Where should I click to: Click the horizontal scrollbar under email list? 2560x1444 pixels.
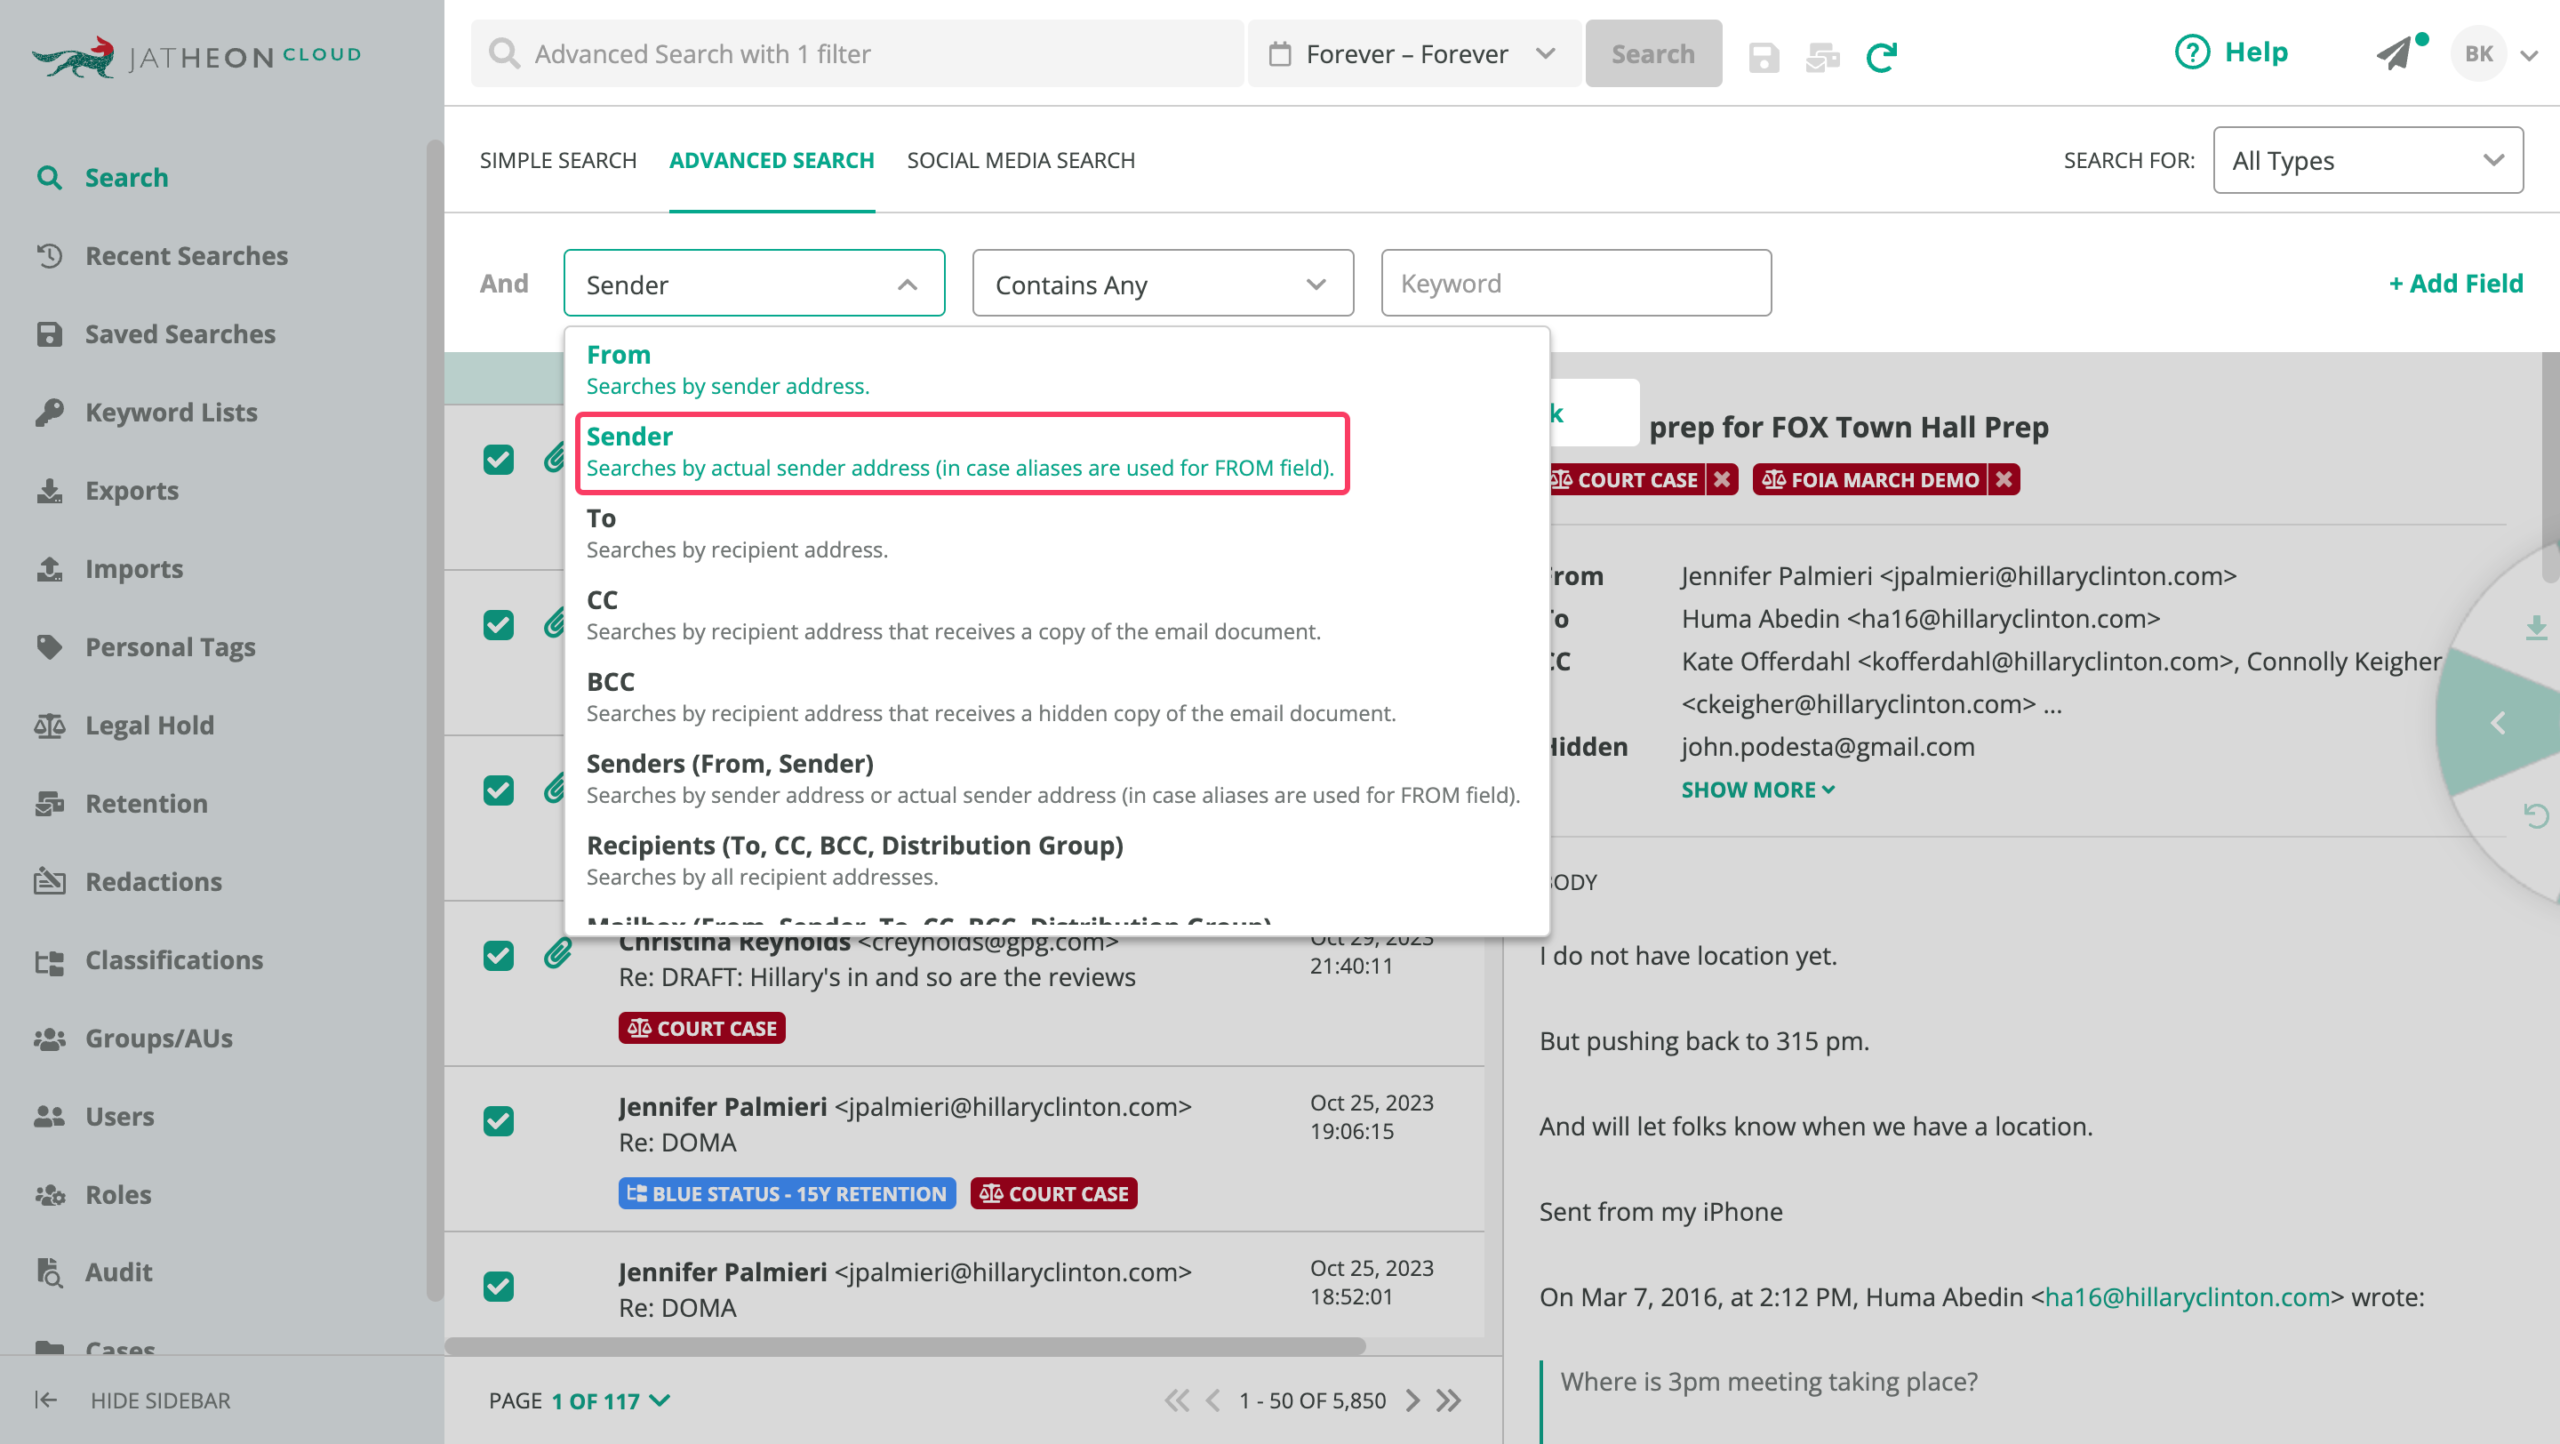(x=905, y=1346)
